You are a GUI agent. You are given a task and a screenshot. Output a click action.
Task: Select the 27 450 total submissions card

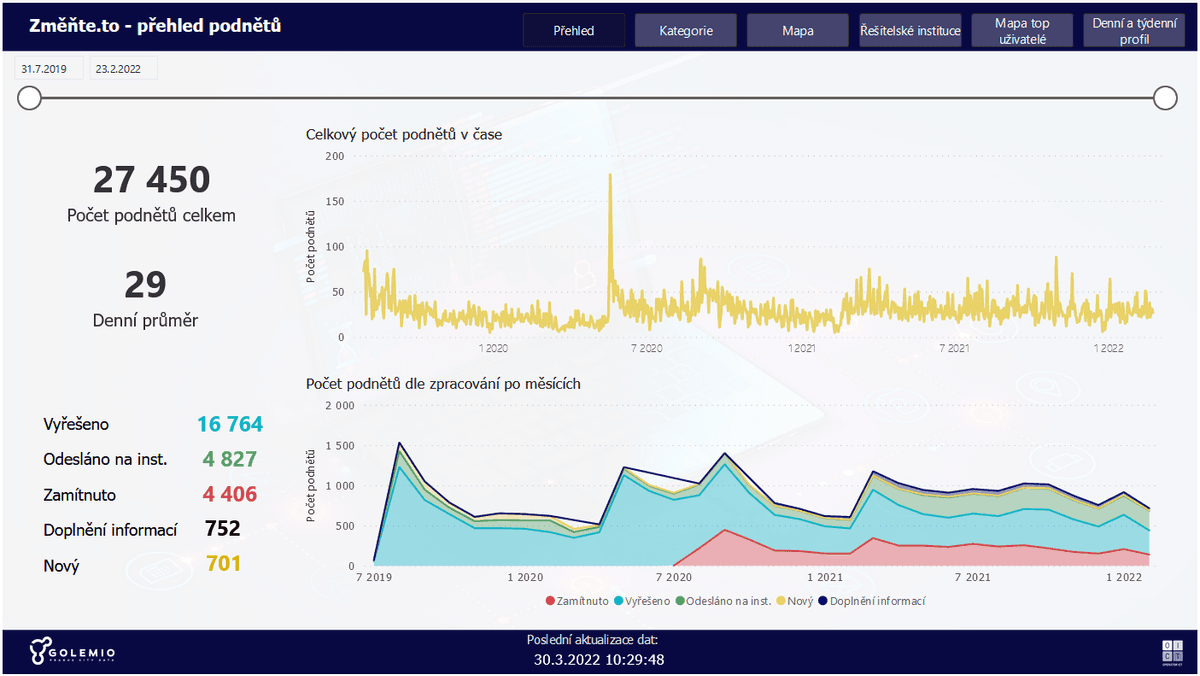click(152, 180)
